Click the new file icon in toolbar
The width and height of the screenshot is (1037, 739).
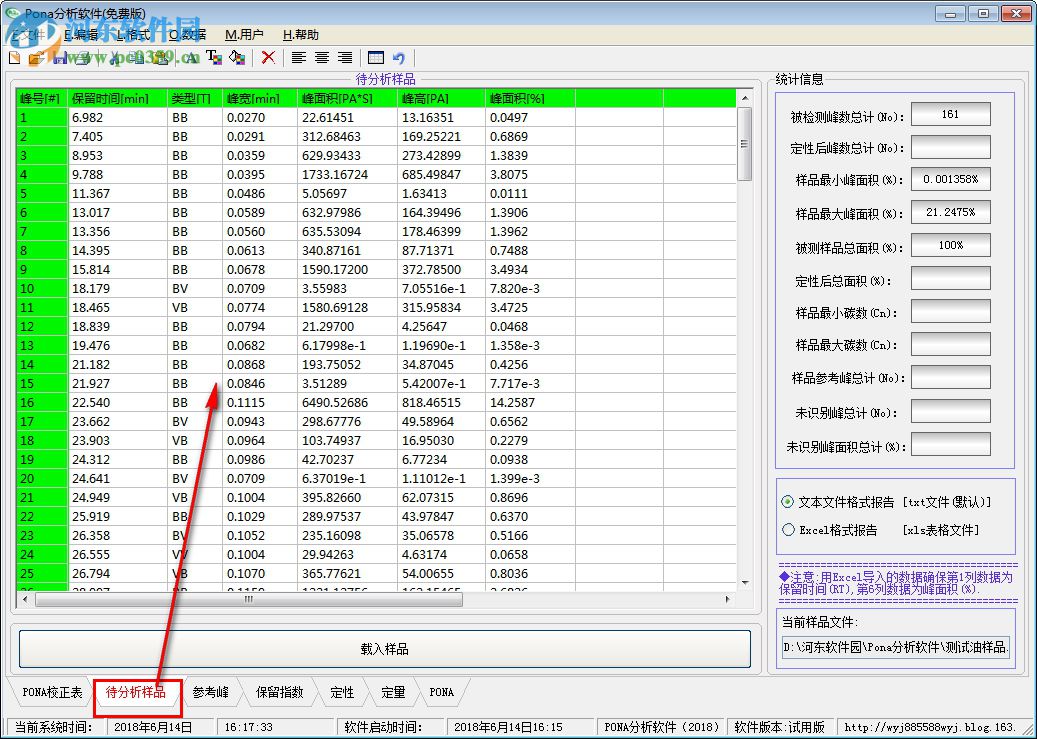[x=14, y=58]
